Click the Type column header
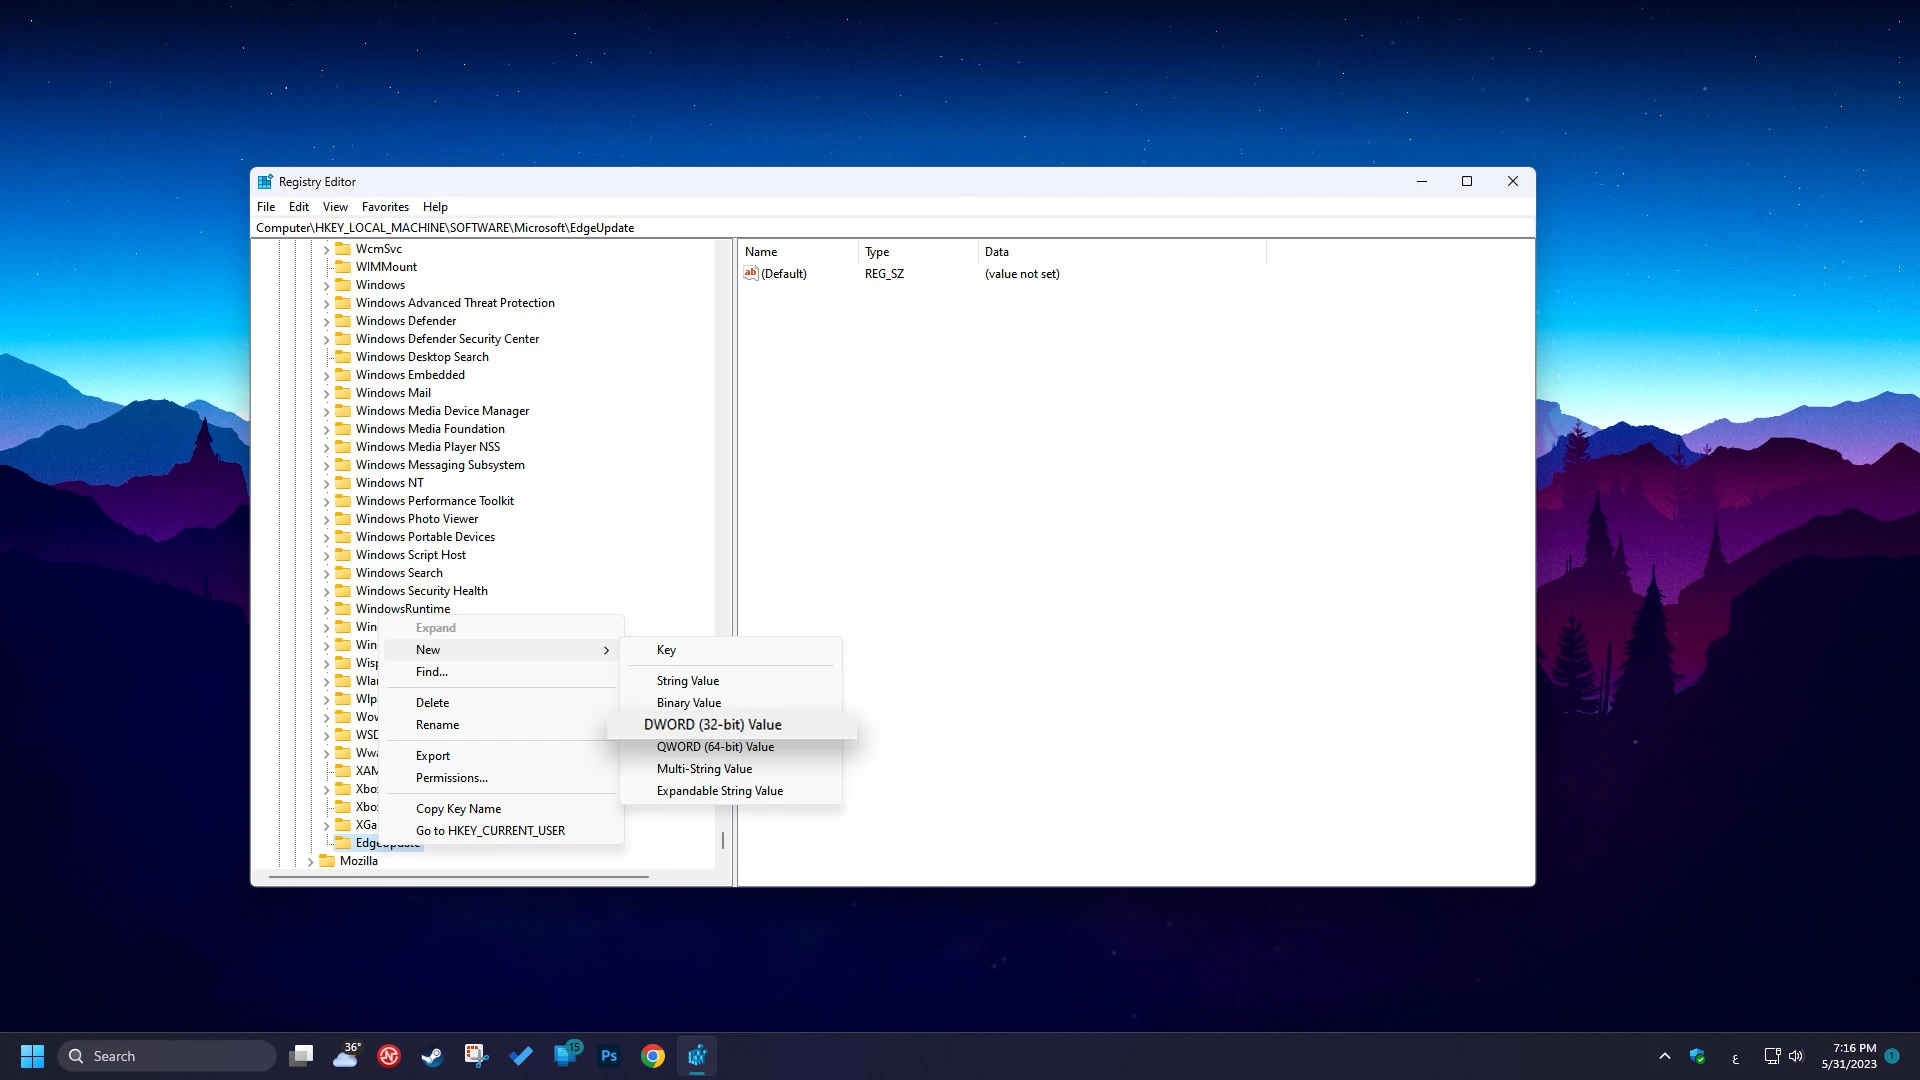The height and width of the screenshot is (1080, 1920). 918,252
